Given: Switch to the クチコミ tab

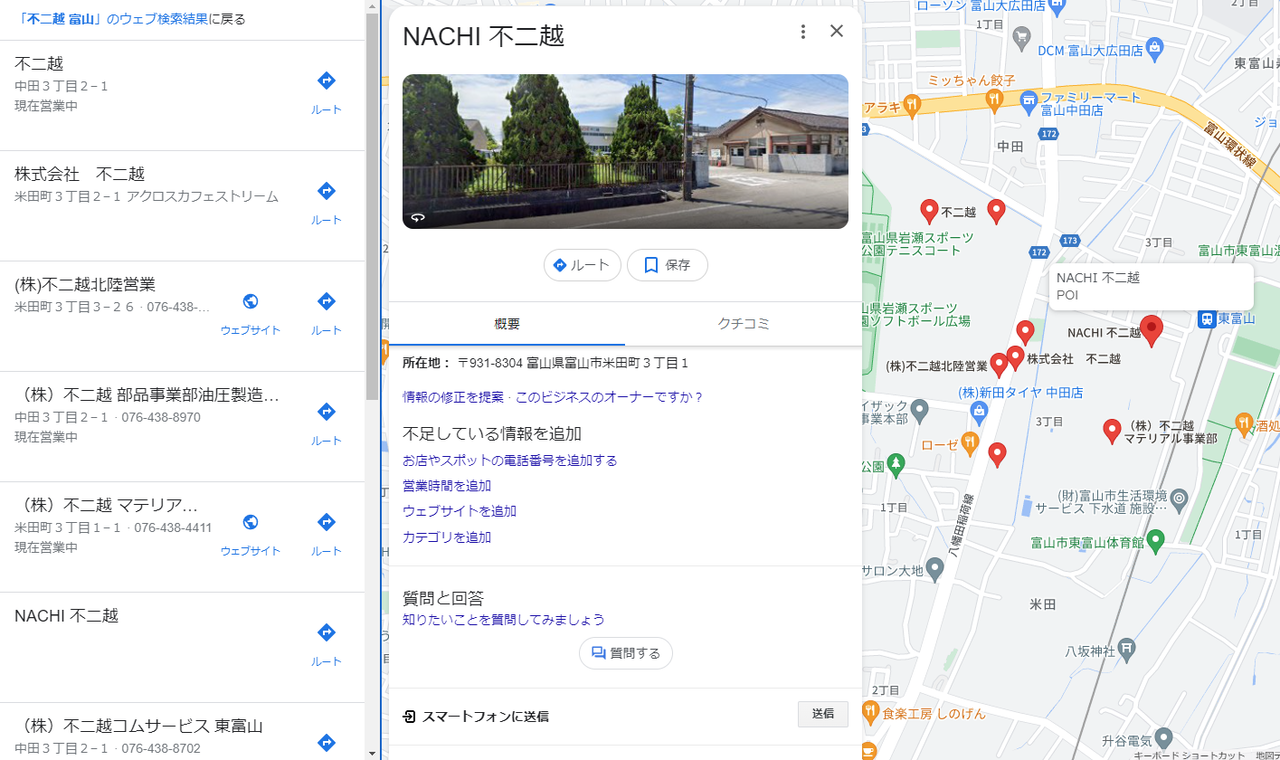Looking at the screenshot, I should [x=743, y=324].
